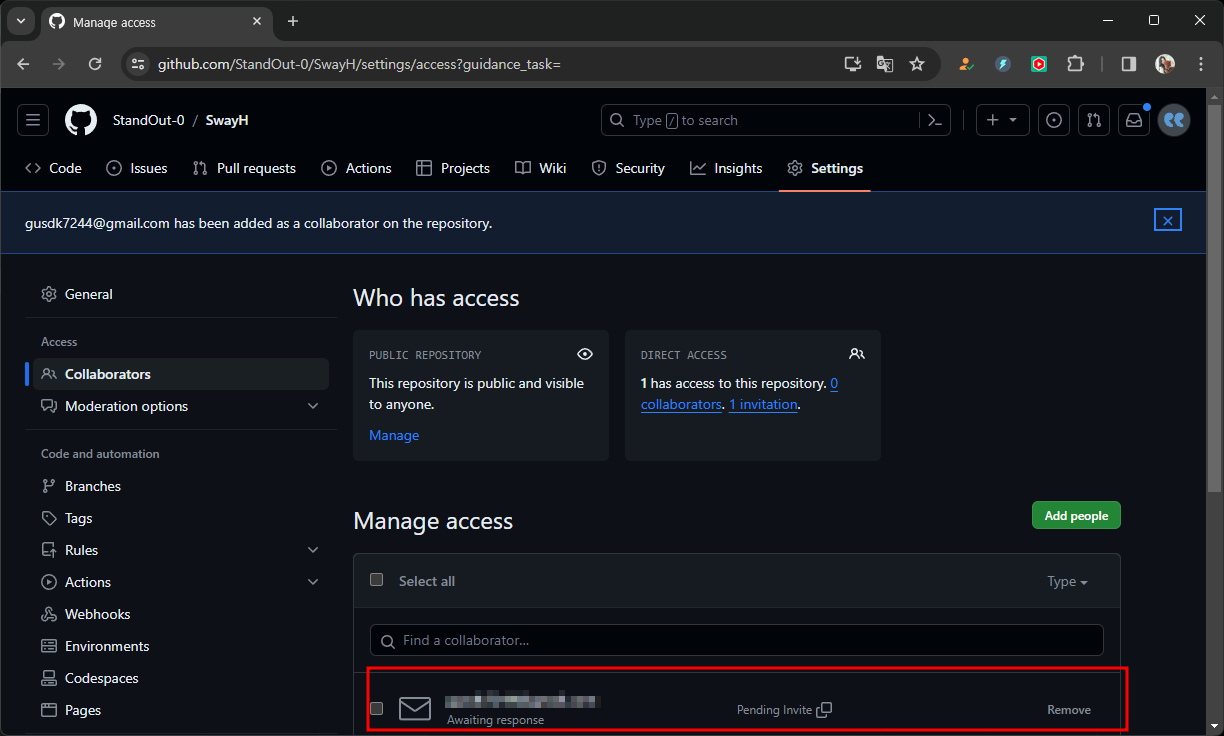
Task: Click the red video extension icon
Action: click(1039, 64)
